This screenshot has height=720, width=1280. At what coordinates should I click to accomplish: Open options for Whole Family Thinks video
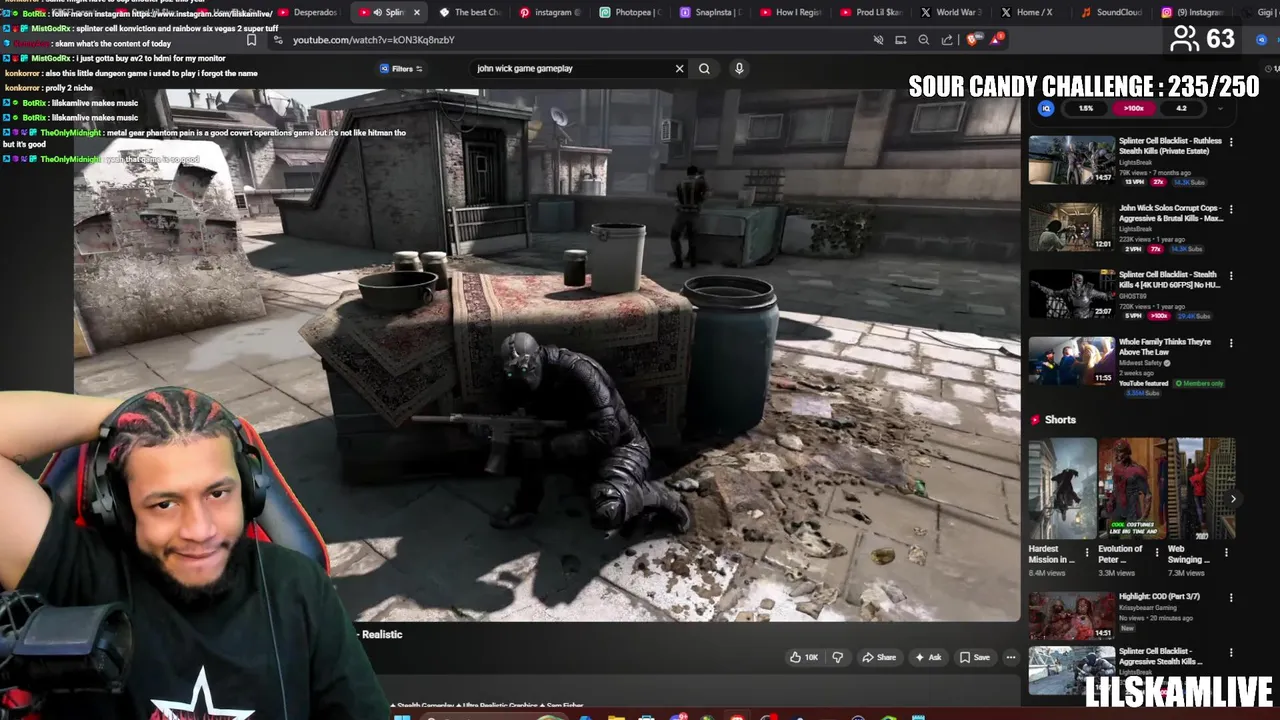(x=1231, y=343)
